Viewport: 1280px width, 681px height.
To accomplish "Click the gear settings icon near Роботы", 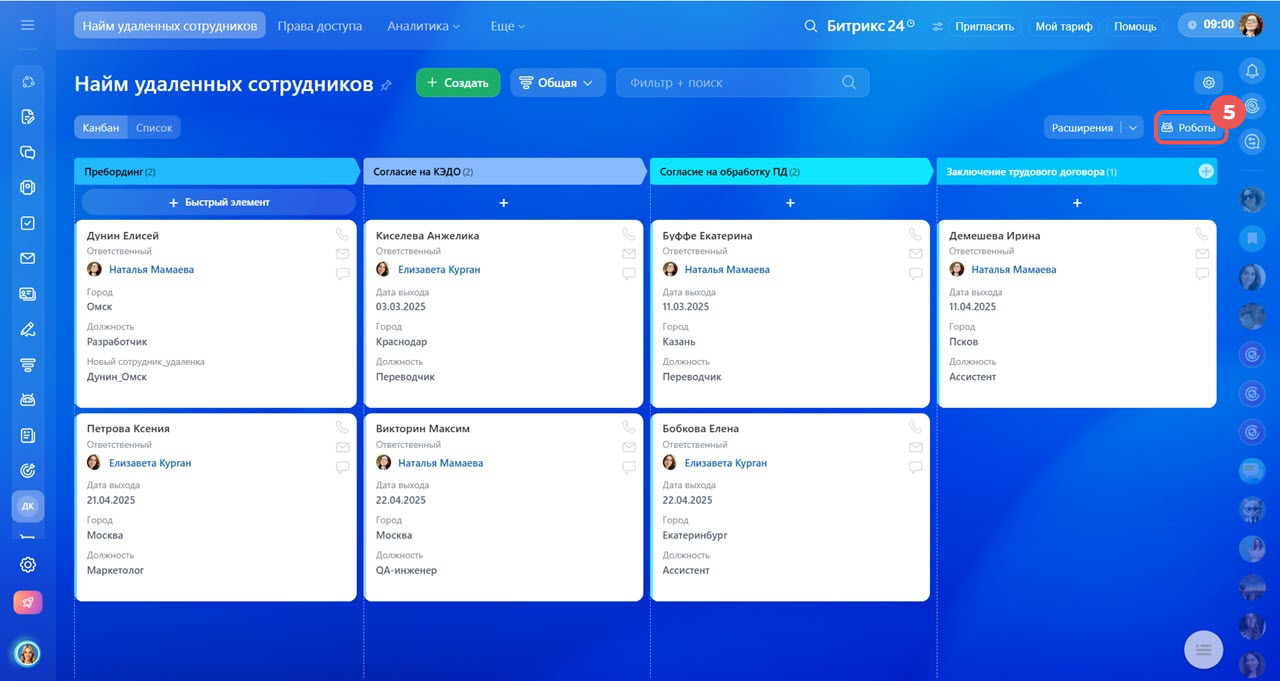I will [x=1209, y=83].
